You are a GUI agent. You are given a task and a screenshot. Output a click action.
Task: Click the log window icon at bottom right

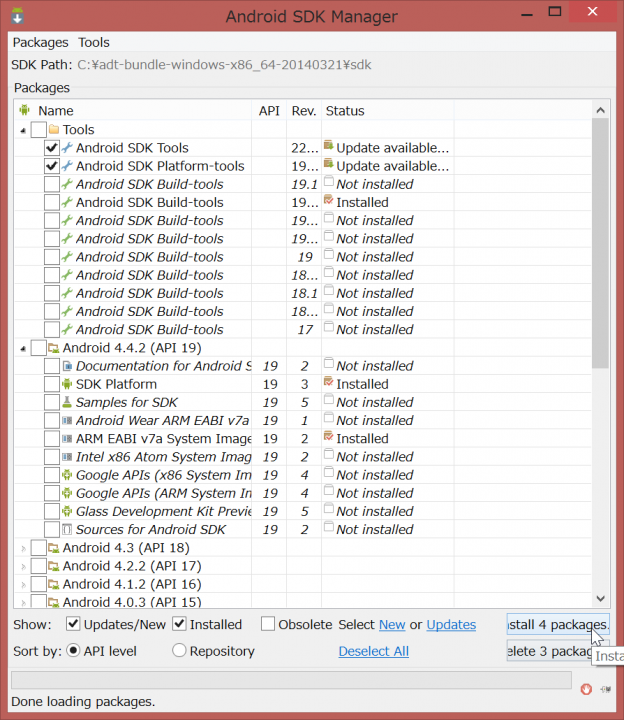606,689
